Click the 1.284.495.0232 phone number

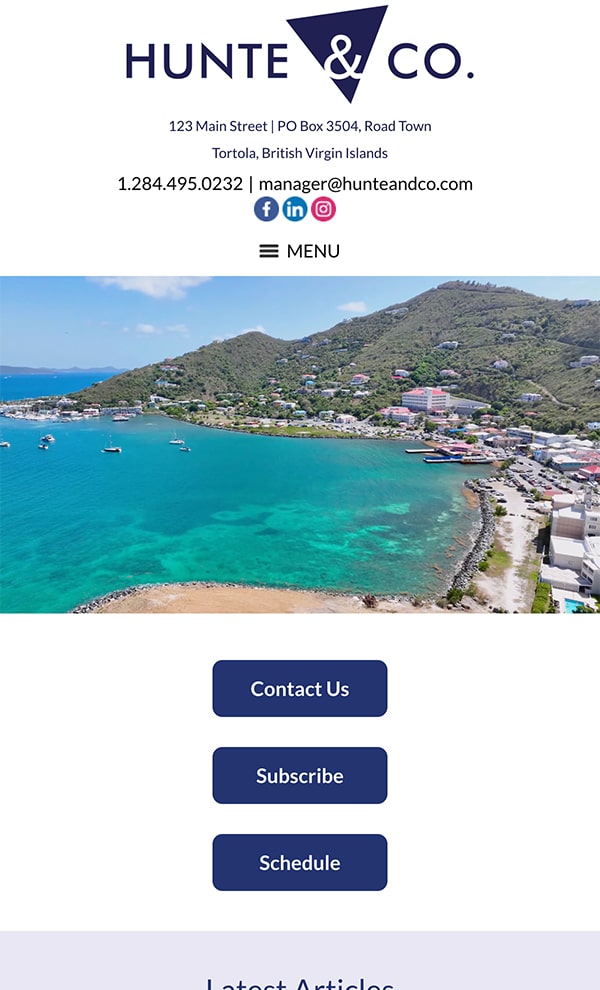pos(180,184)
